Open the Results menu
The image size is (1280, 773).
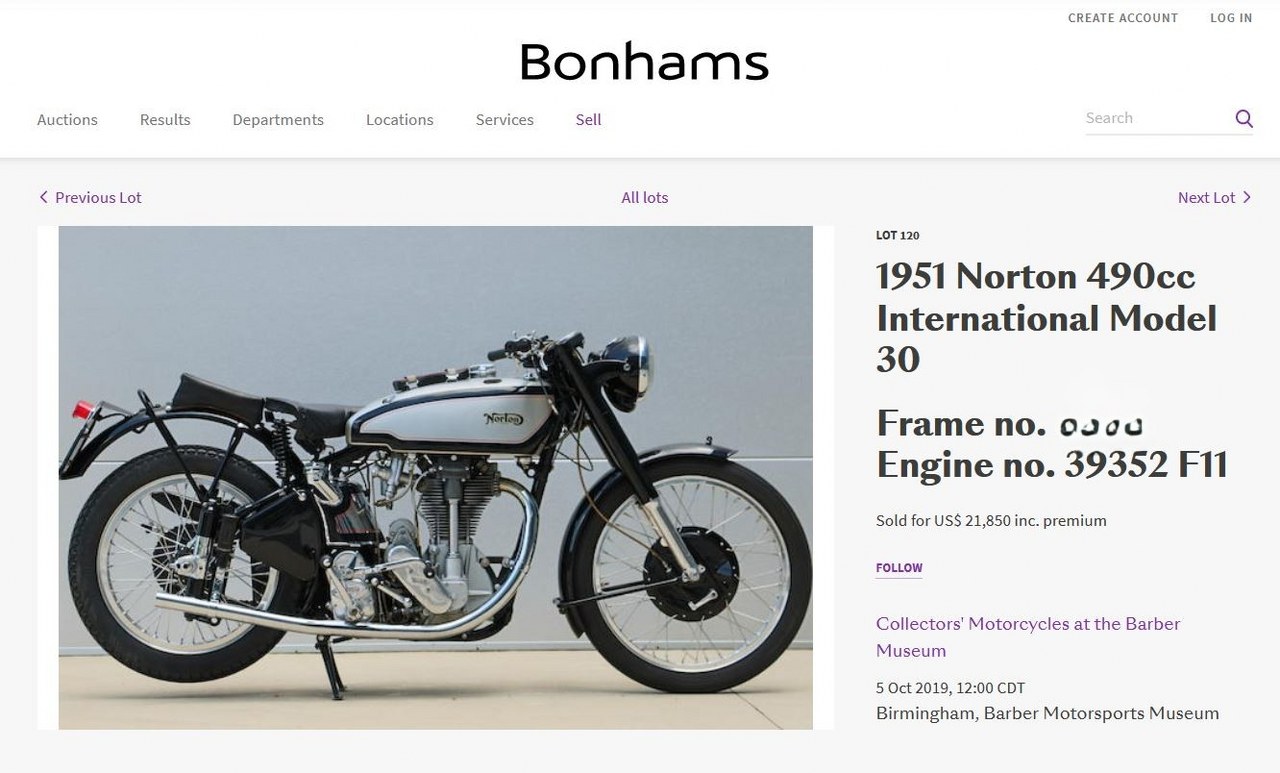pos(165,120)
